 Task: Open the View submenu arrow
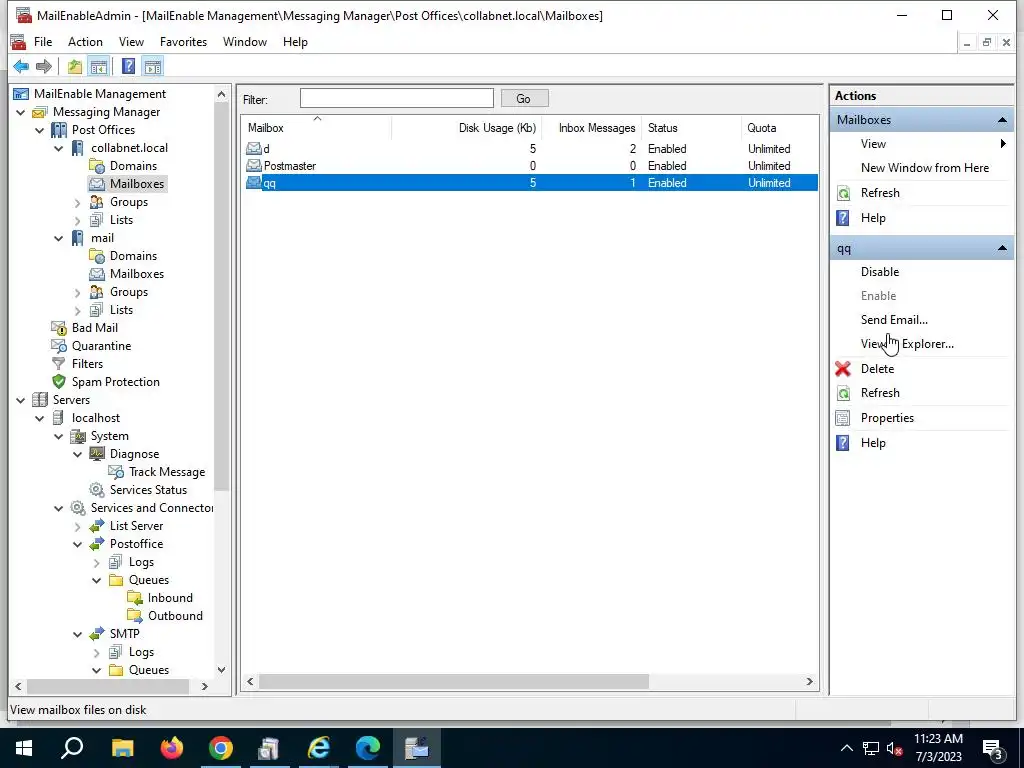(x=1003, y=144)
